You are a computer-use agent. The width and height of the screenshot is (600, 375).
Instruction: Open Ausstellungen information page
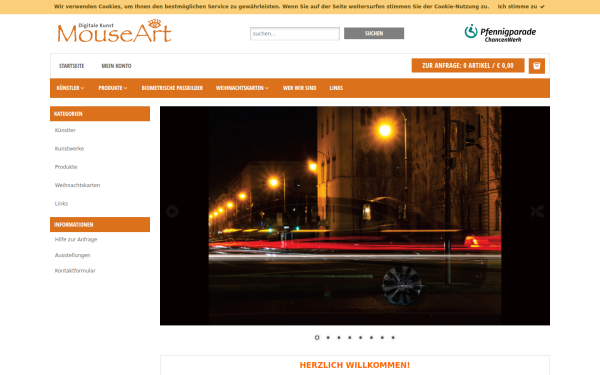pyautogui.click(x=72, y=255)
